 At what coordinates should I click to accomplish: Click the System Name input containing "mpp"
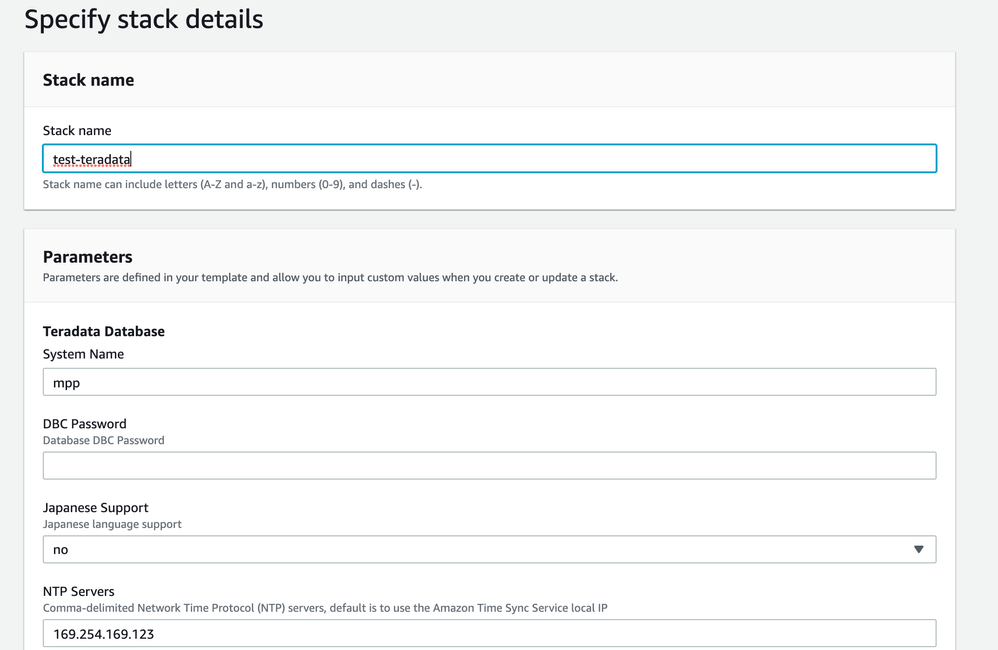490,381
